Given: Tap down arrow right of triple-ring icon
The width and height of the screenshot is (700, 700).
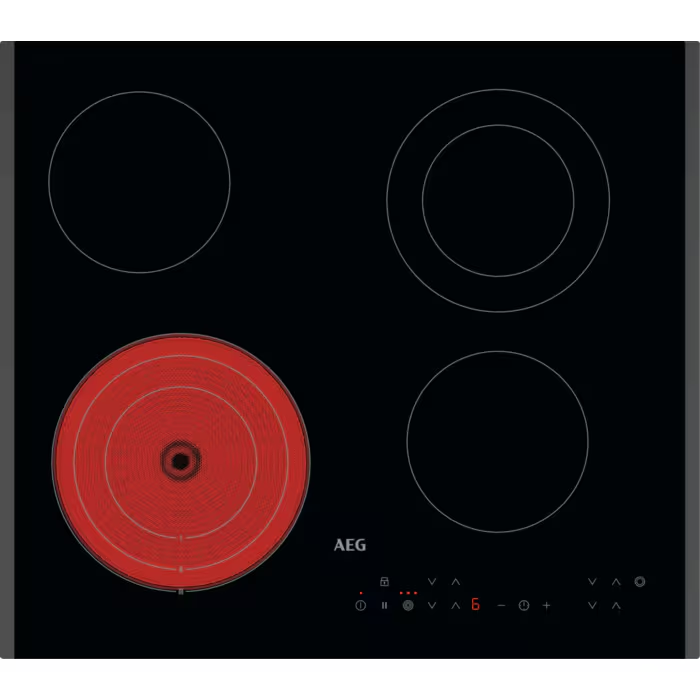Looking at the screenshot, I should pyautogui.click(x=432, y=605).
